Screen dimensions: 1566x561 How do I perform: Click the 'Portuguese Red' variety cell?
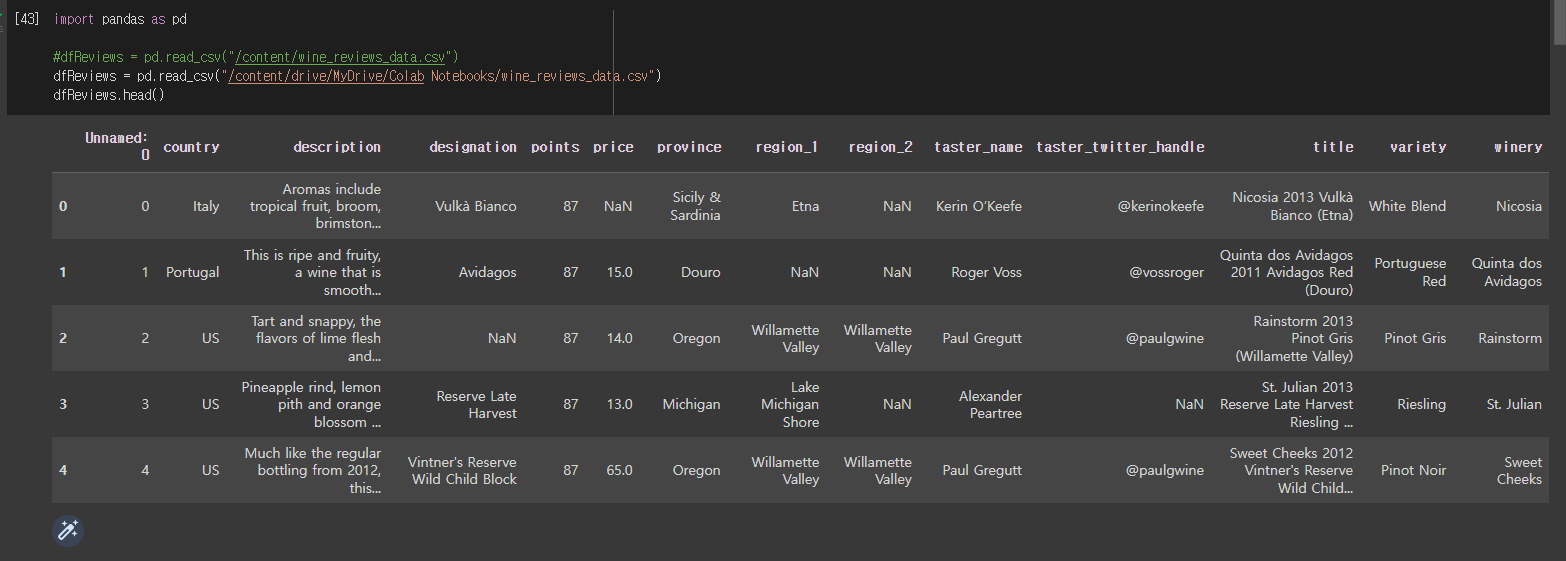[1410, 272]
